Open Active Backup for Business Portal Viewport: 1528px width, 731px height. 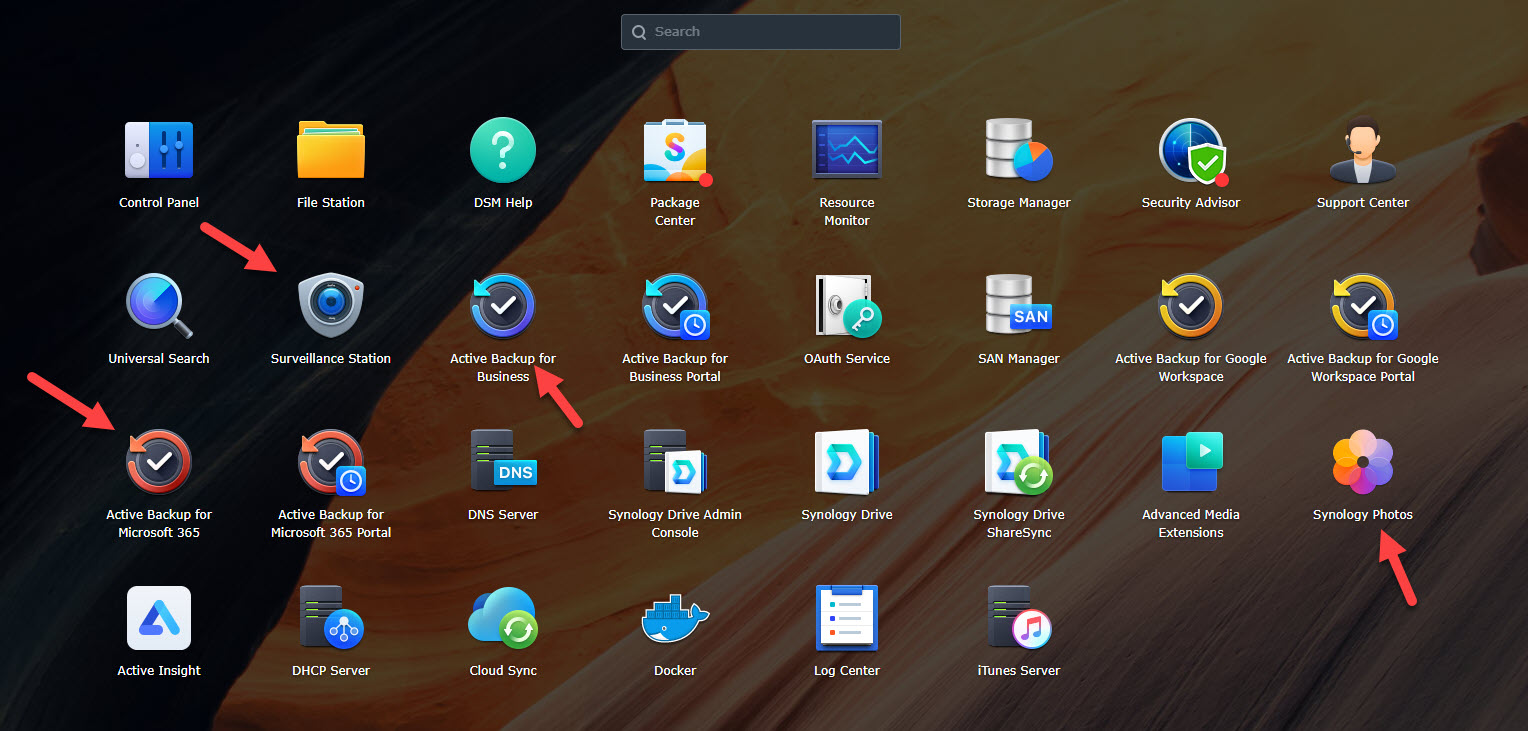pos(675,306)
